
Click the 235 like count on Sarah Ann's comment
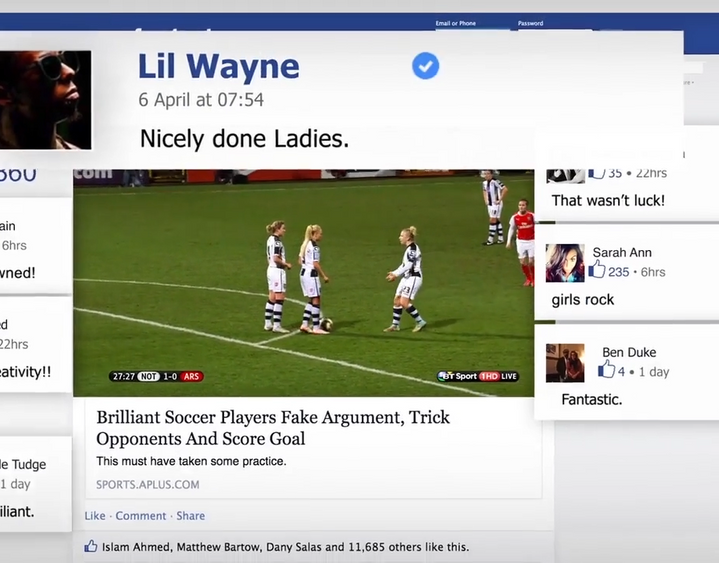point(619,272)
